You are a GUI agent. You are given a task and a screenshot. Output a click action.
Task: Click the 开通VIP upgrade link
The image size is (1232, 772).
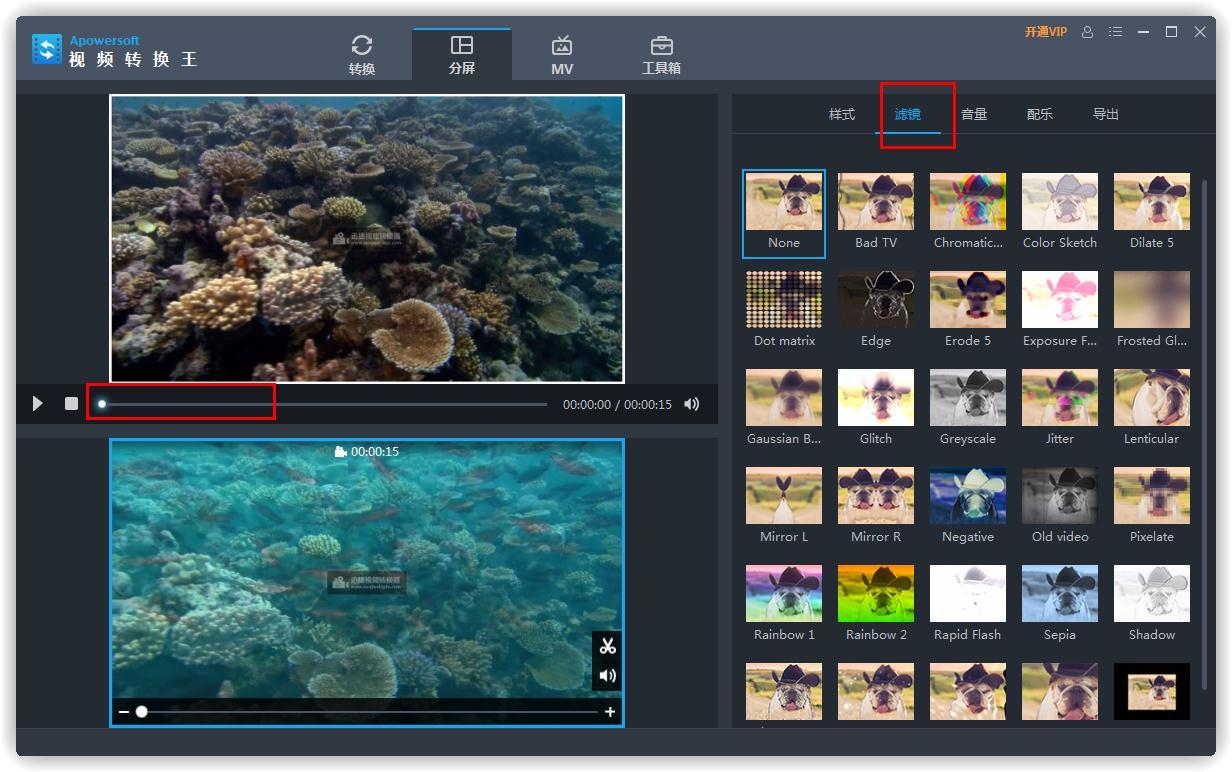point(1045,32)
